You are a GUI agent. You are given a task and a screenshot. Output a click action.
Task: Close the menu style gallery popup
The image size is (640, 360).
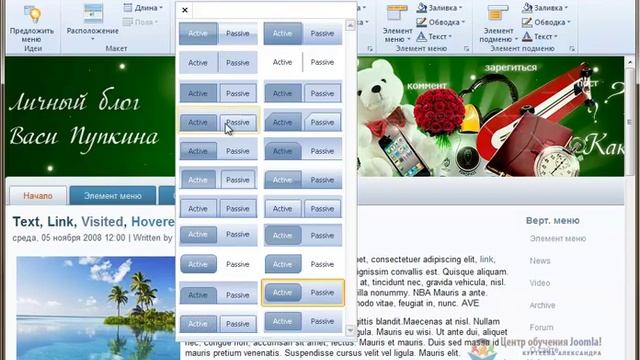[185, 10]
